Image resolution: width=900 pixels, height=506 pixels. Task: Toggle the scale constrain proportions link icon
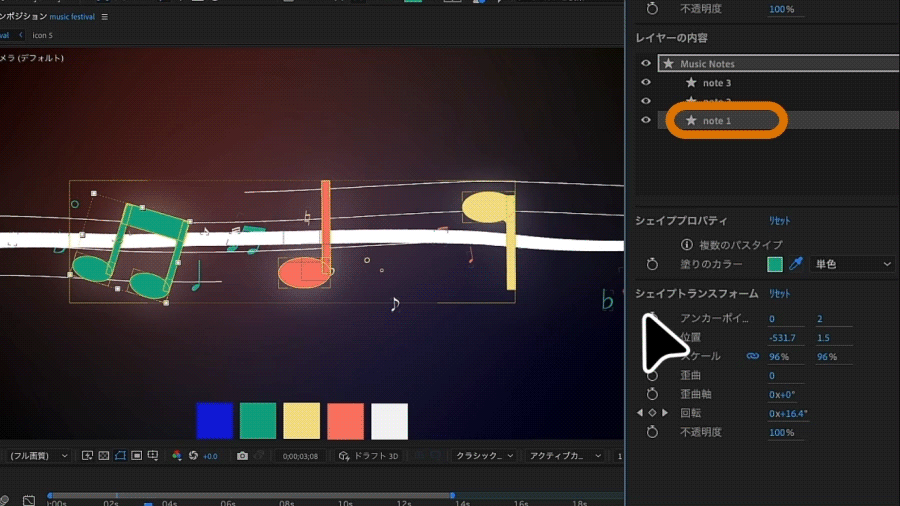(x=752, y=356)
